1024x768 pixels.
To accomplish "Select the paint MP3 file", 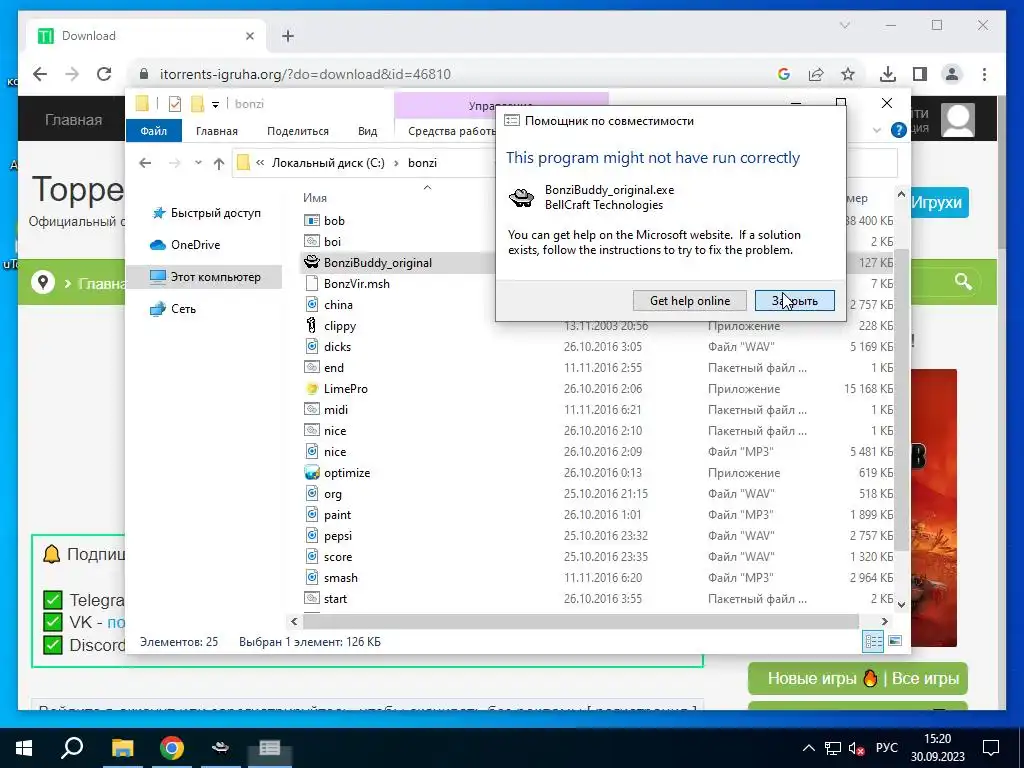I will click(x=337, y=515).
